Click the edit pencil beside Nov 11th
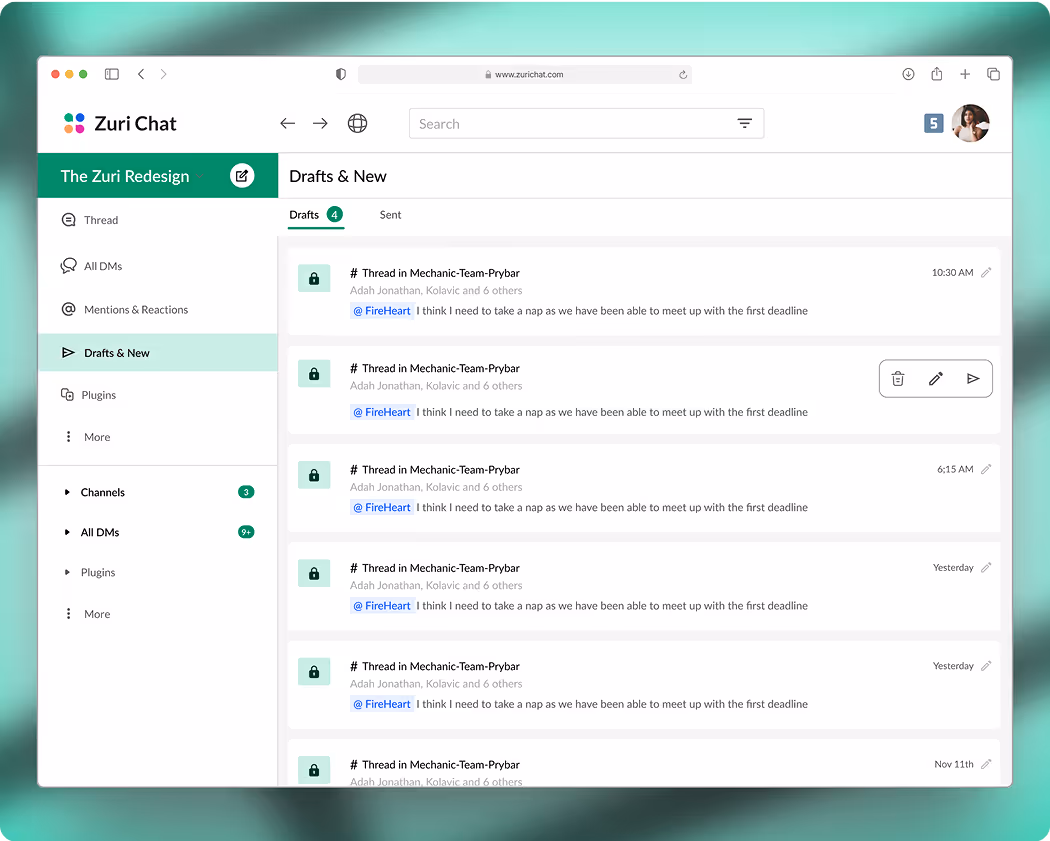 pyautogui.click(x=986, y=764)
